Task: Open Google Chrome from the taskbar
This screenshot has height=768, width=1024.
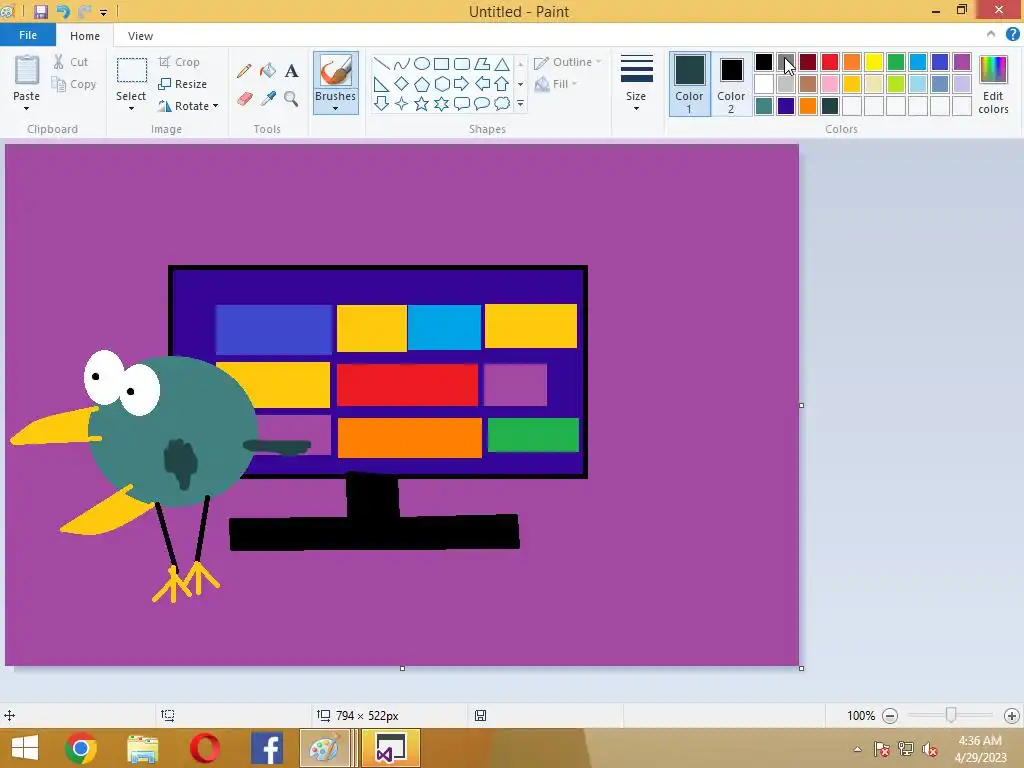Action: [x=81, y=748]
